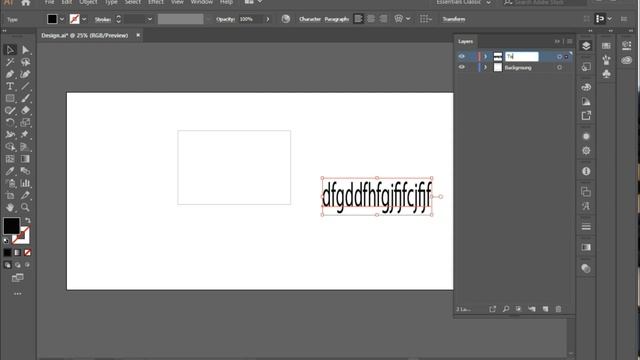Select the Line Segment tool
Screen dimensions: 640x360
tap(25, 86)
